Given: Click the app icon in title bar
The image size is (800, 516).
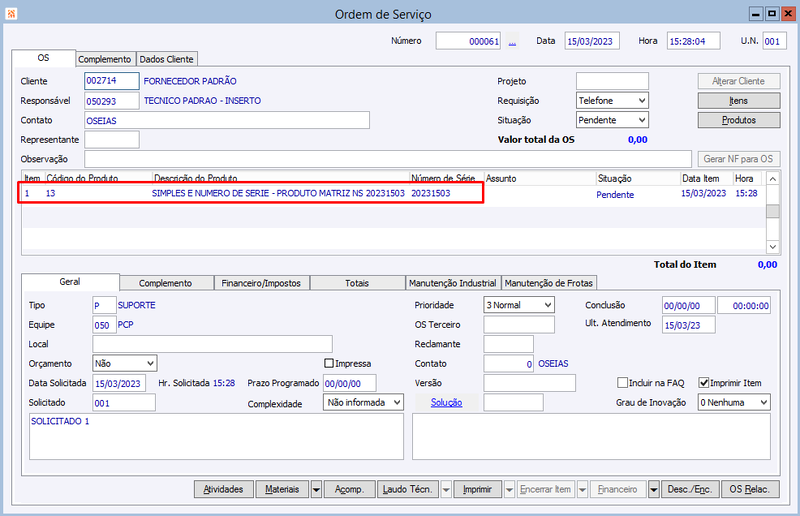Looking at the screenshot, I should tap(11, 14).
